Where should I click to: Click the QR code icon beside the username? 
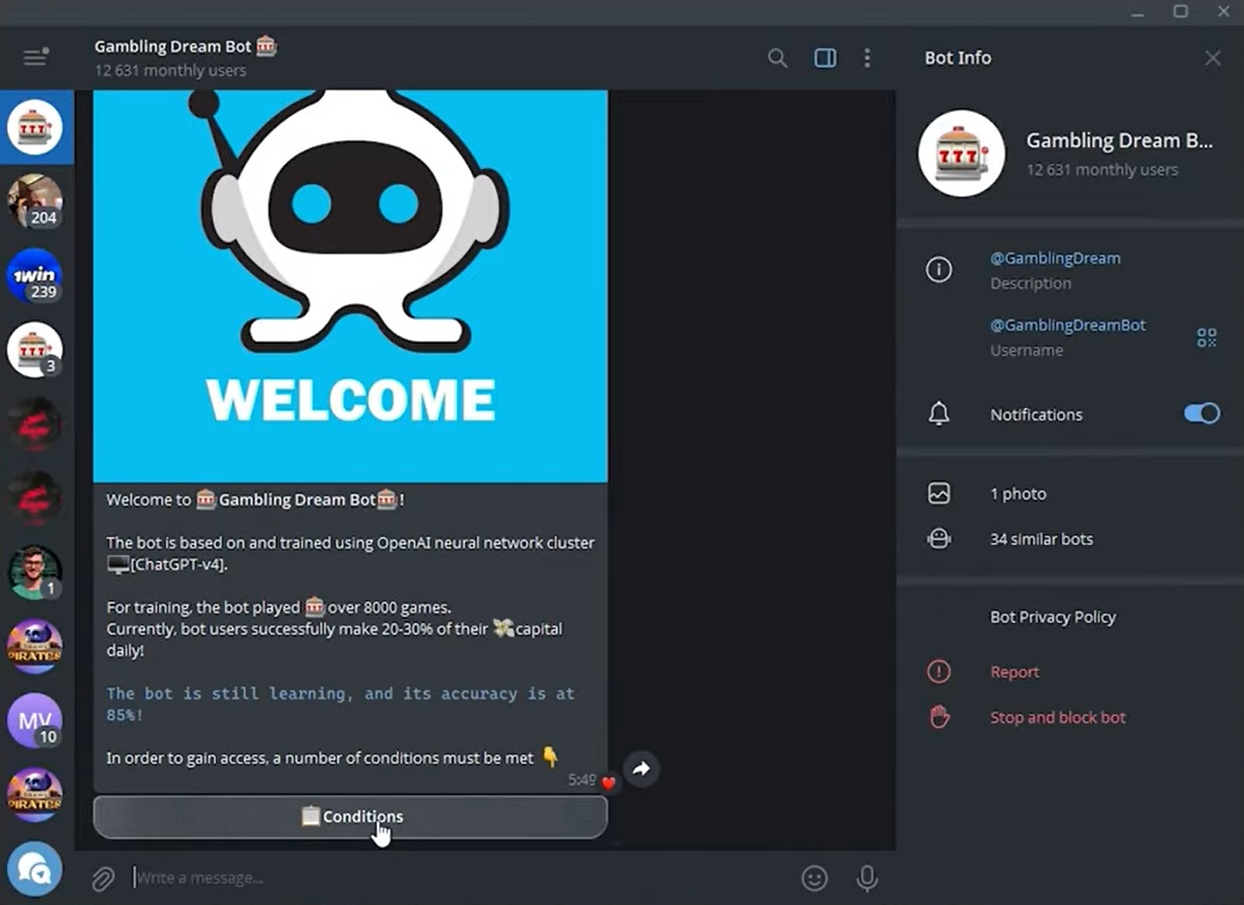coord(1206,337)
